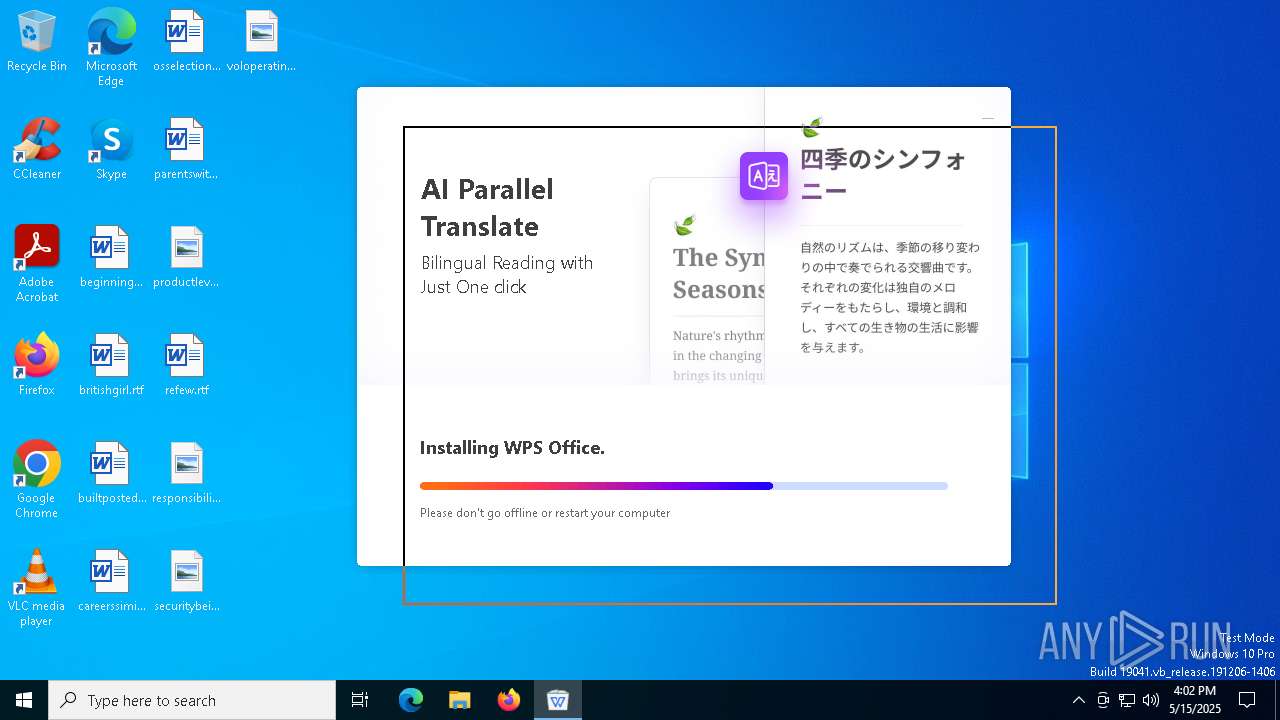
Task: Select the refew.rtf file icon
Action: coord(186,366)
